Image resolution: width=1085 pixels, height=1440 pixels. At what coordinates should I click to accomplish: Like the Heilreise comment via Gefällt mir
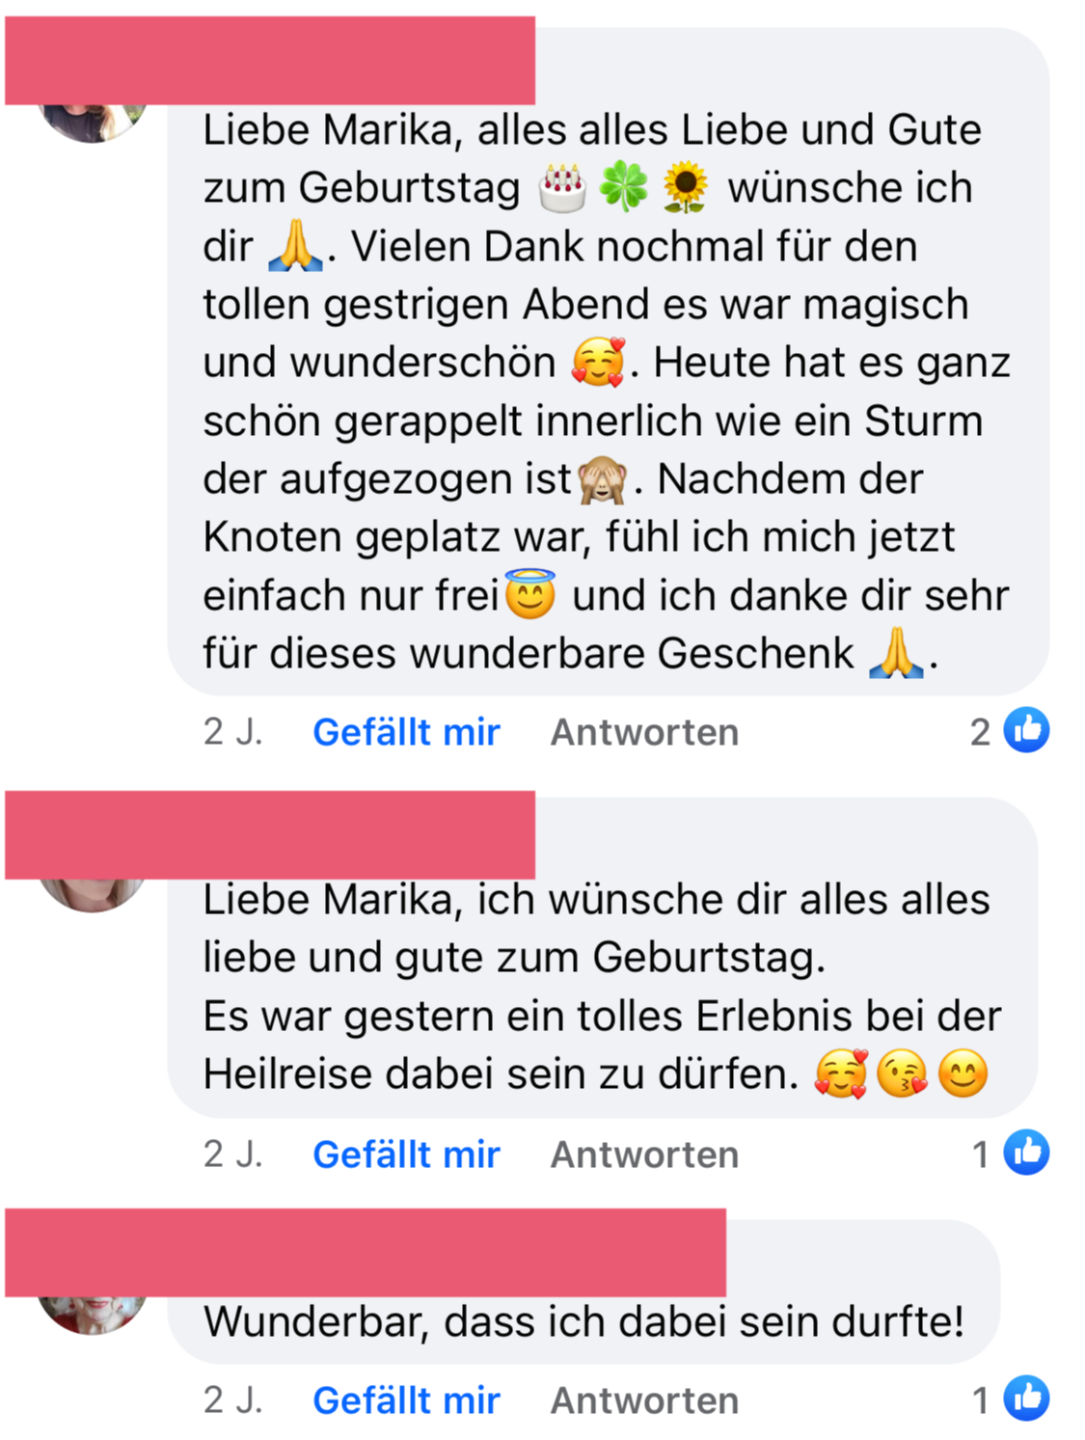coord(406,1154)
